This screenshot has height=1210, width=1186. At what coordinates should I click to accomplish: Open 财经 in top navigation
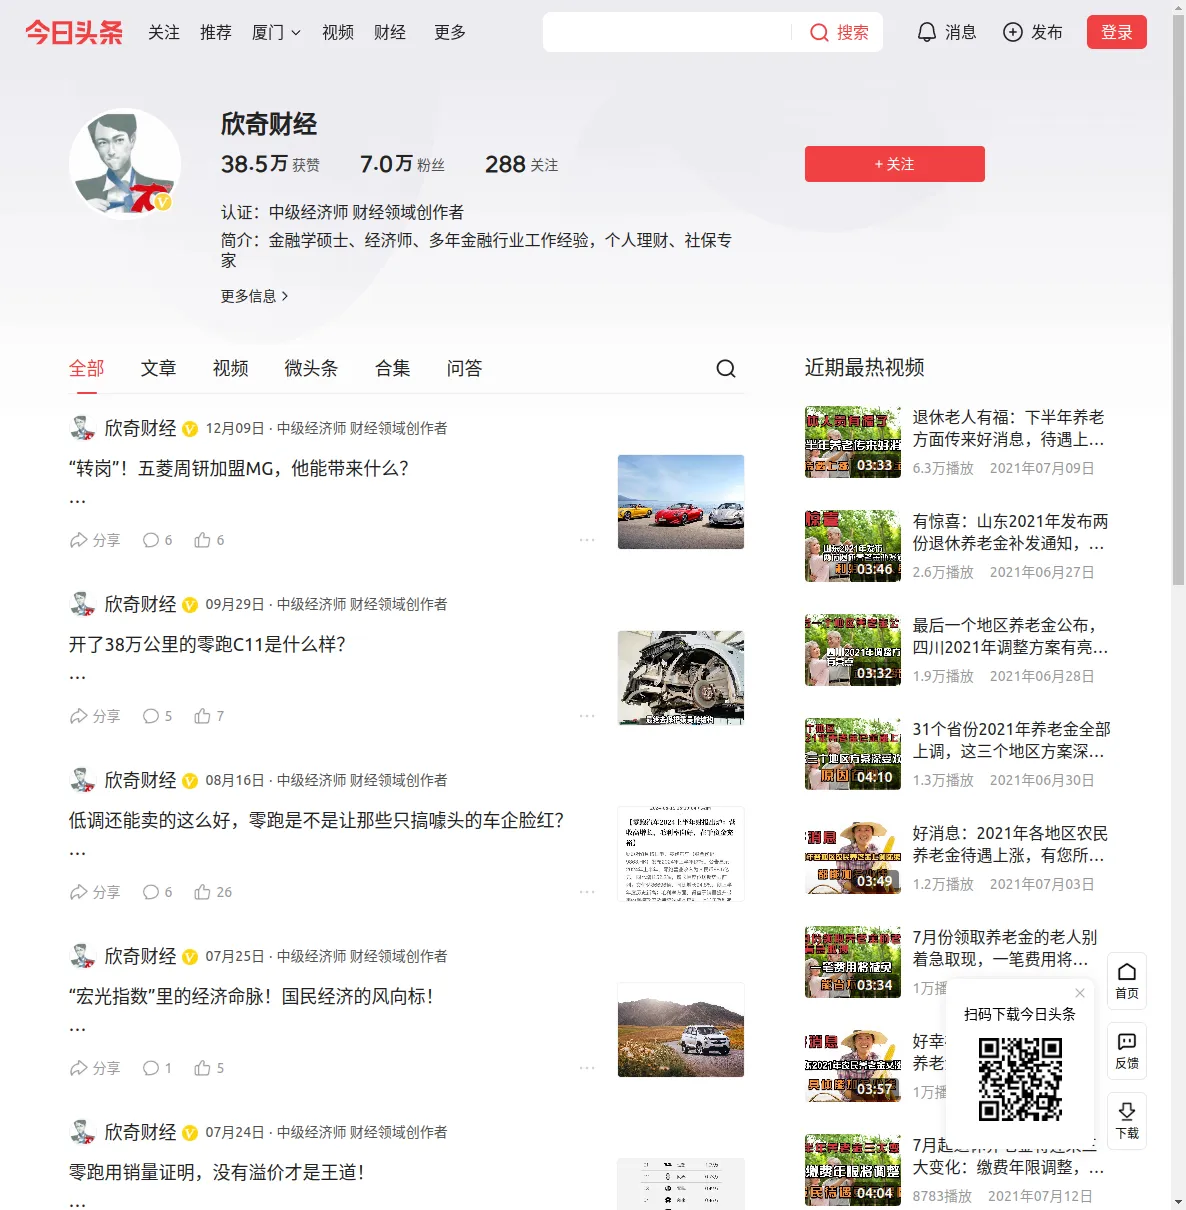(390, 32)
